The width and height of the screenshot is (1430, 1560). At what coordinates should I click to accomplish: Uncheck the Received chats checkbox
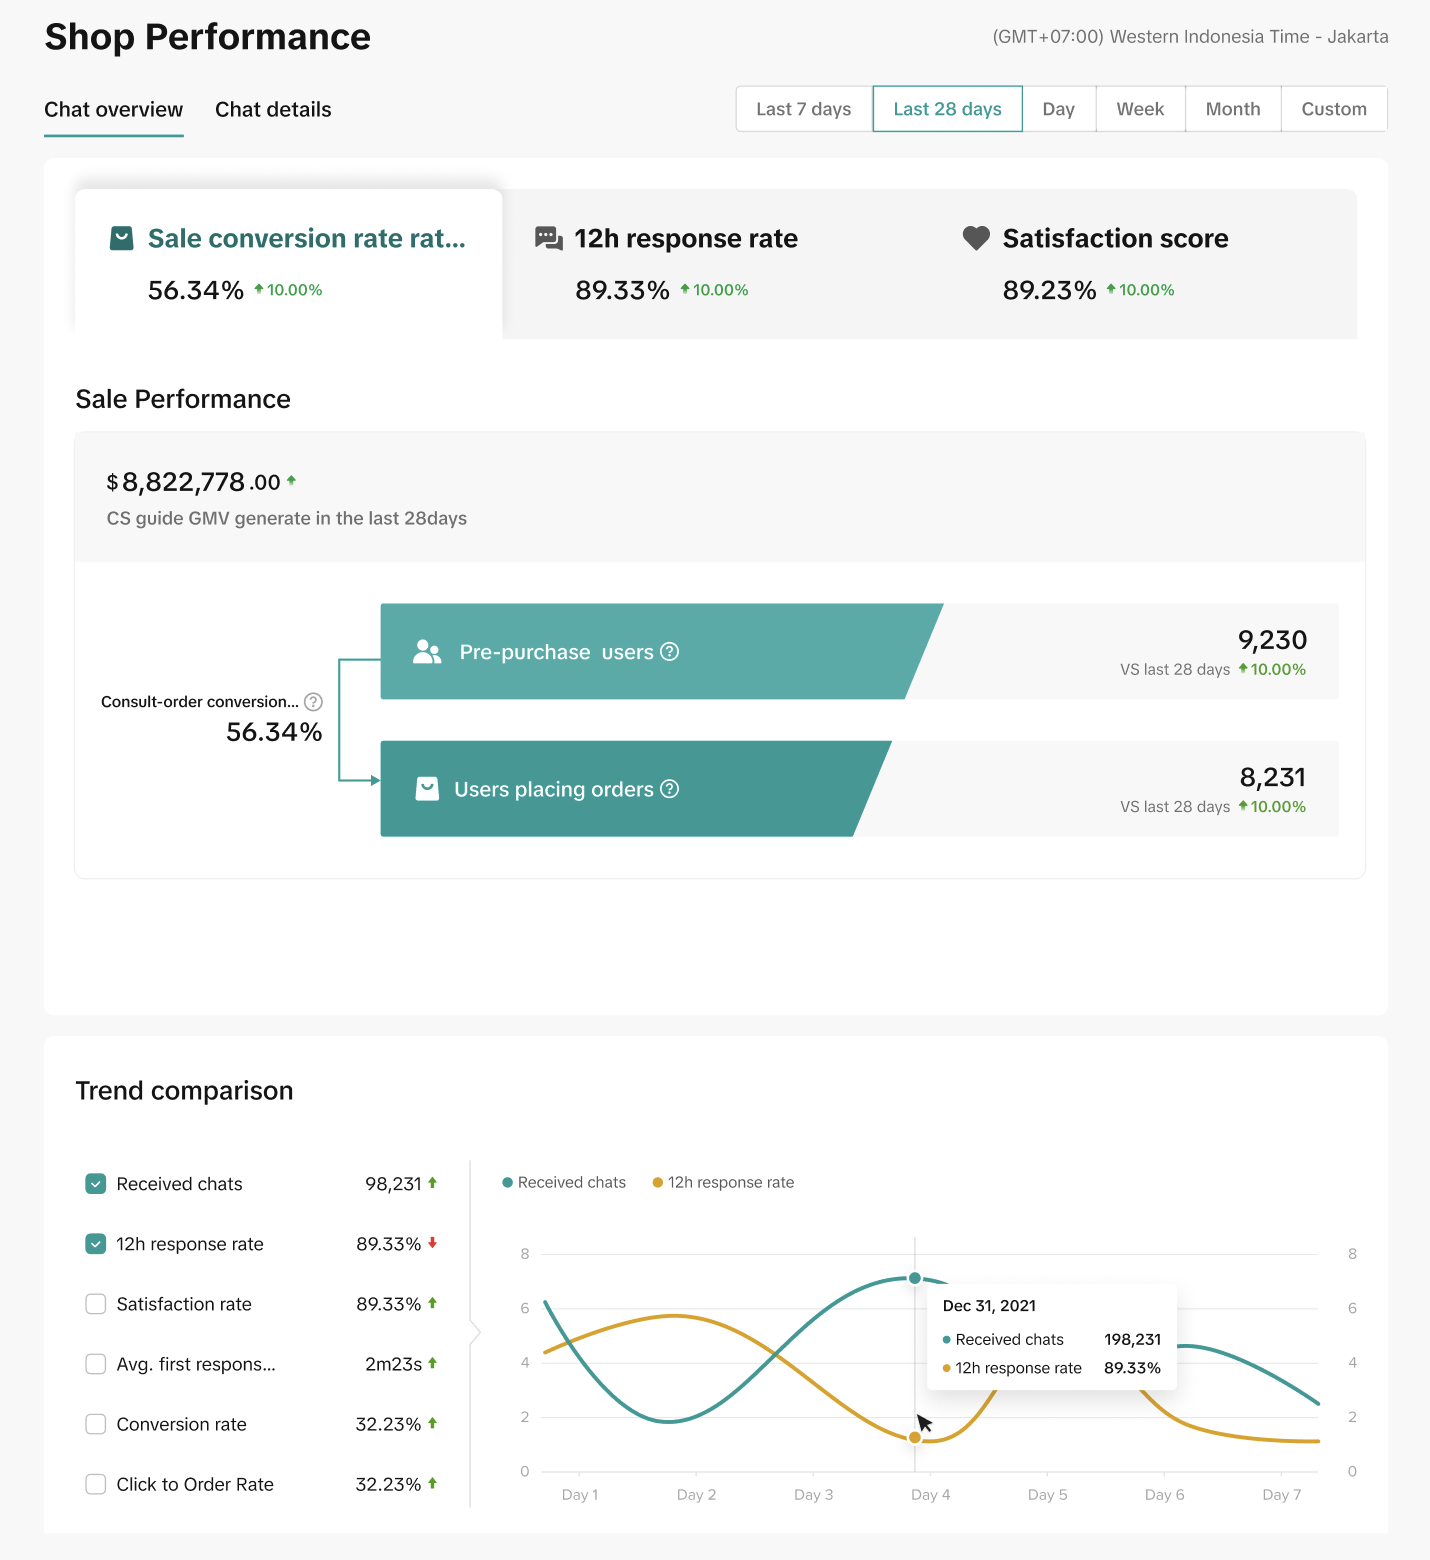(96, 1184)
